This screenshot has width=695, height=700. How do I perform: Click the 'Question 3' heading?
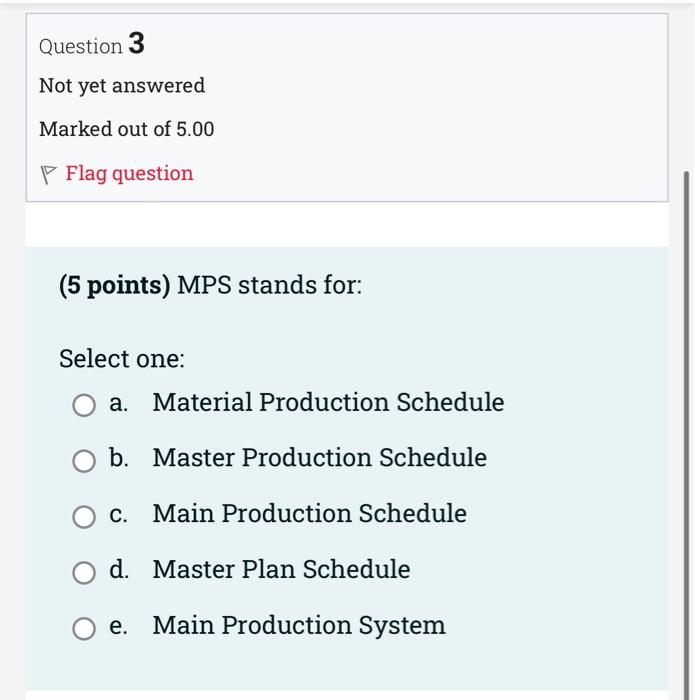coord(91,45)
